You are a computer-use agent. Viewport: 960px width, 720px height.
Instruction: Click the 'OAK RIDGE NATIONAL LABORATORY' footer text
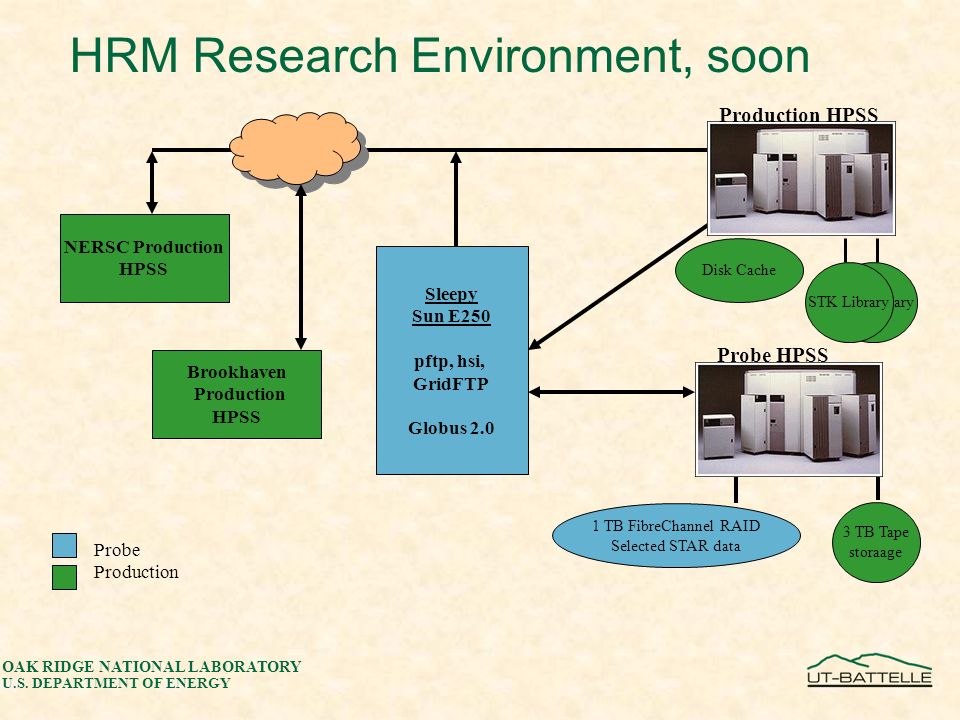coord(152,666)
